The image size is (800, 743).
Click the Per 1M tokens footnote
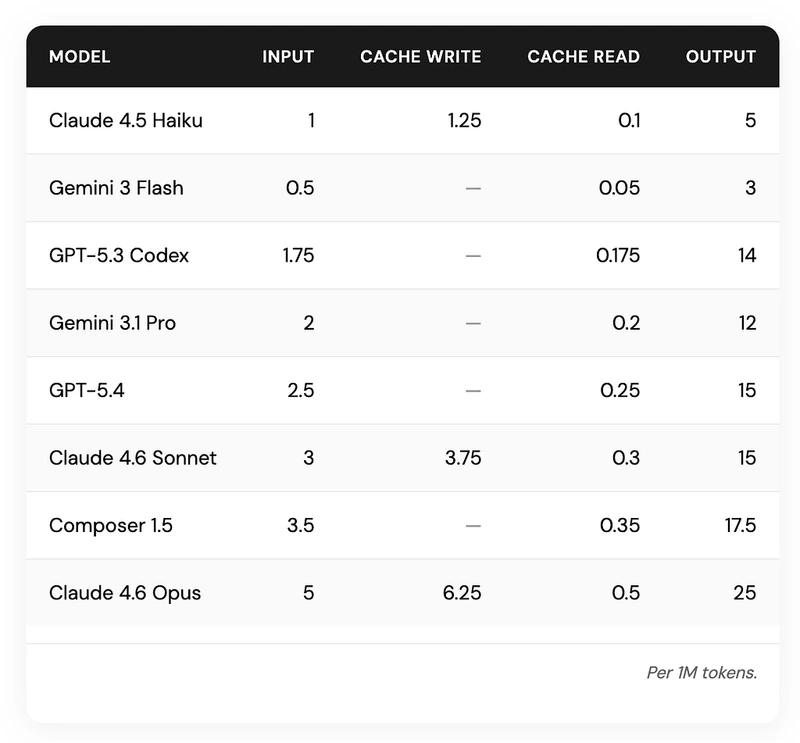pyautogui.click(x=702, y=673)
